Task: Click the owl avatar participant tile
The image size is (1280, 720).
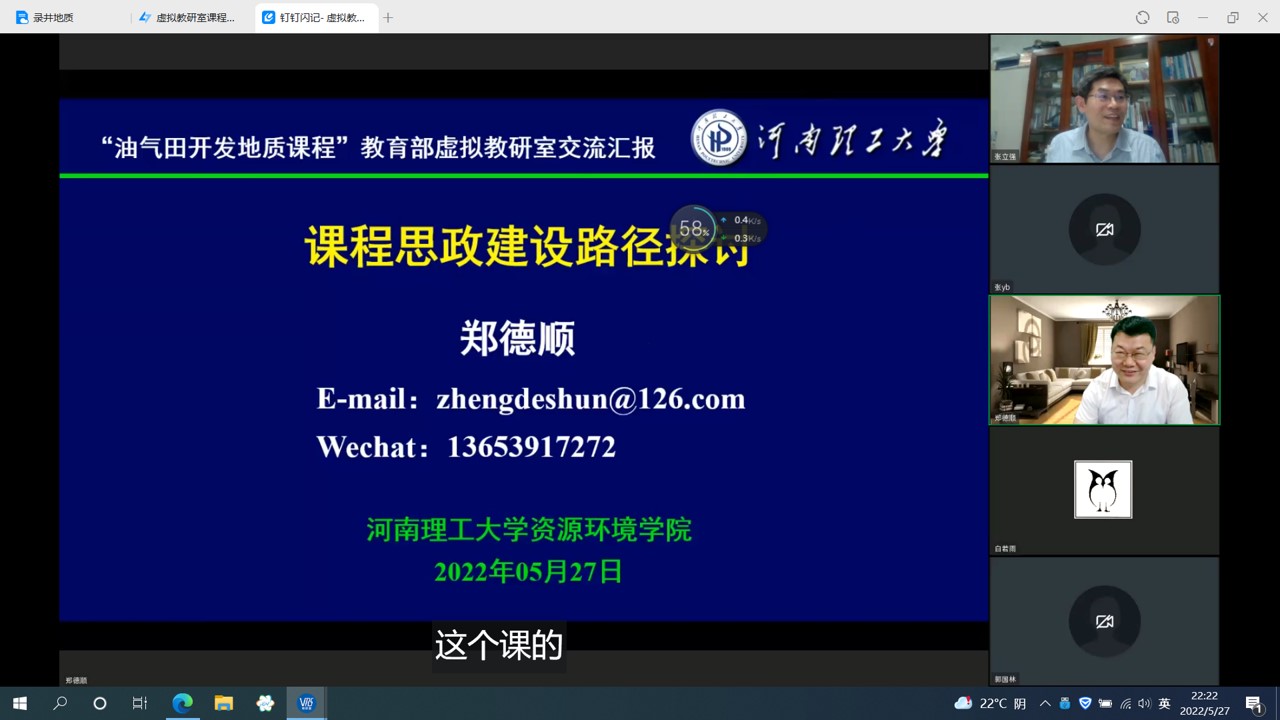Action: click(1103, 490)
